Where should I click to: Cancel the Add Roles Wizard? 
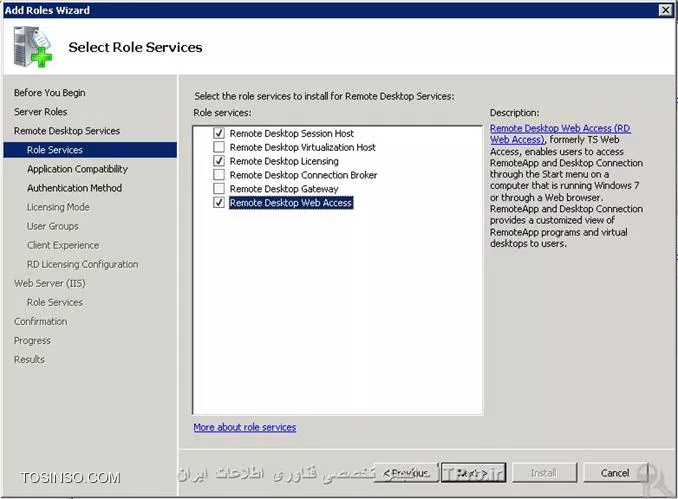pyautogui.click(x=615, y=473)
